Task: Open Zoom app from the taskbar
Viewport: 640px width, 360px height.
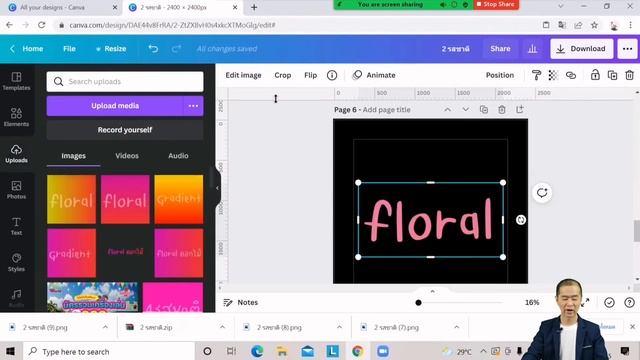Action: [x=382, y=351]
